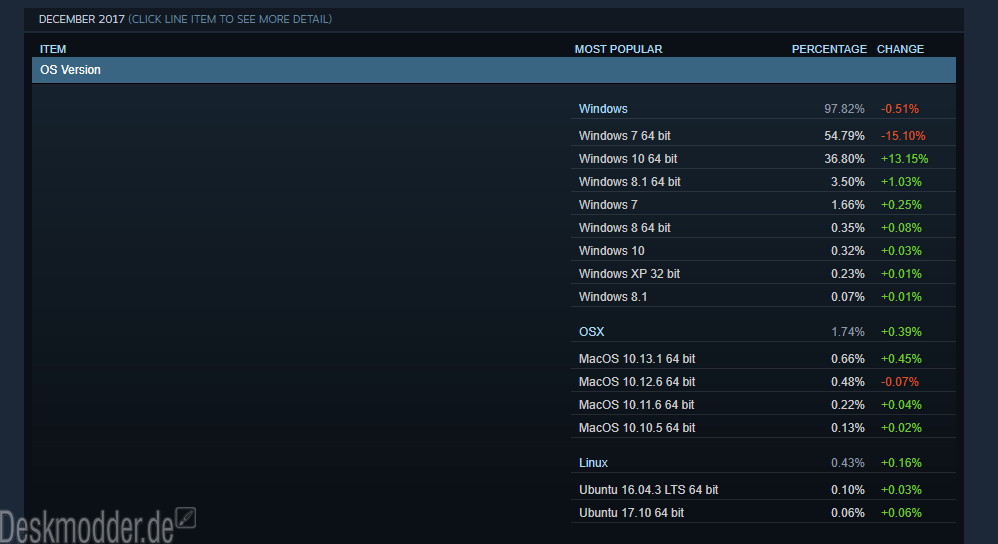
Task: Click the 0.43% Linux percentage
Action: pyautogui.click(x=847, y=463)
